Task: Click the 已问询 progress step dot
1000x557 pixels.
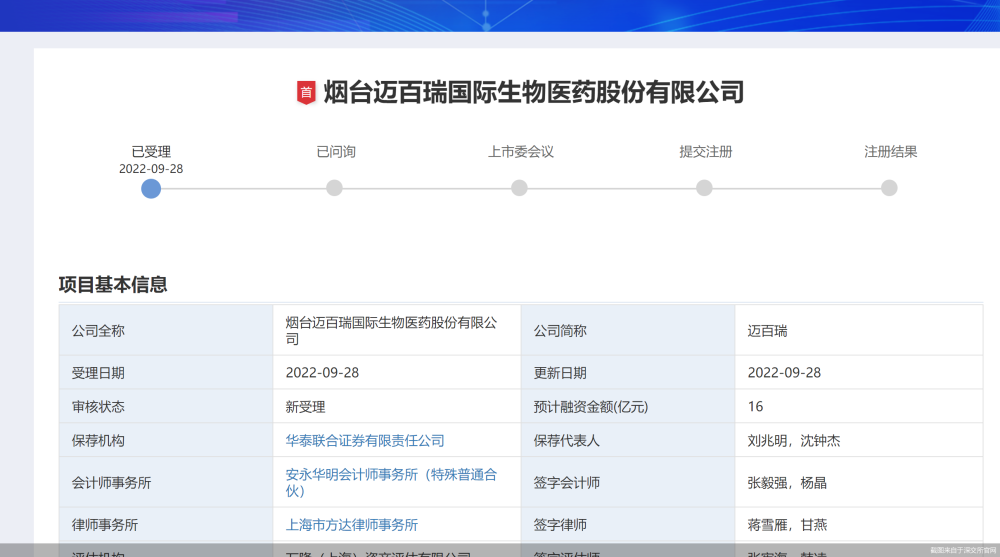Action: (334, 188)
